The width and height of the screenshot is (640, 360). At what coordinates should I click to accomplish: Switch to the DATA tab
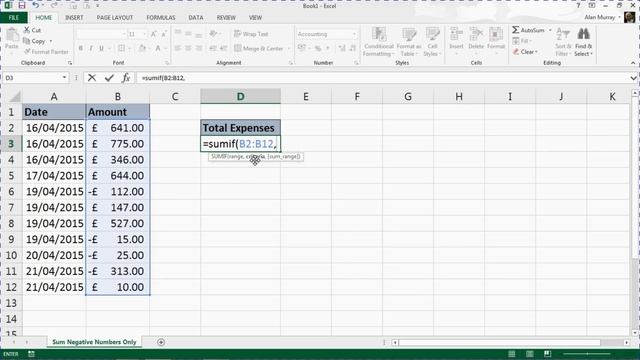(x=196, y=18)
